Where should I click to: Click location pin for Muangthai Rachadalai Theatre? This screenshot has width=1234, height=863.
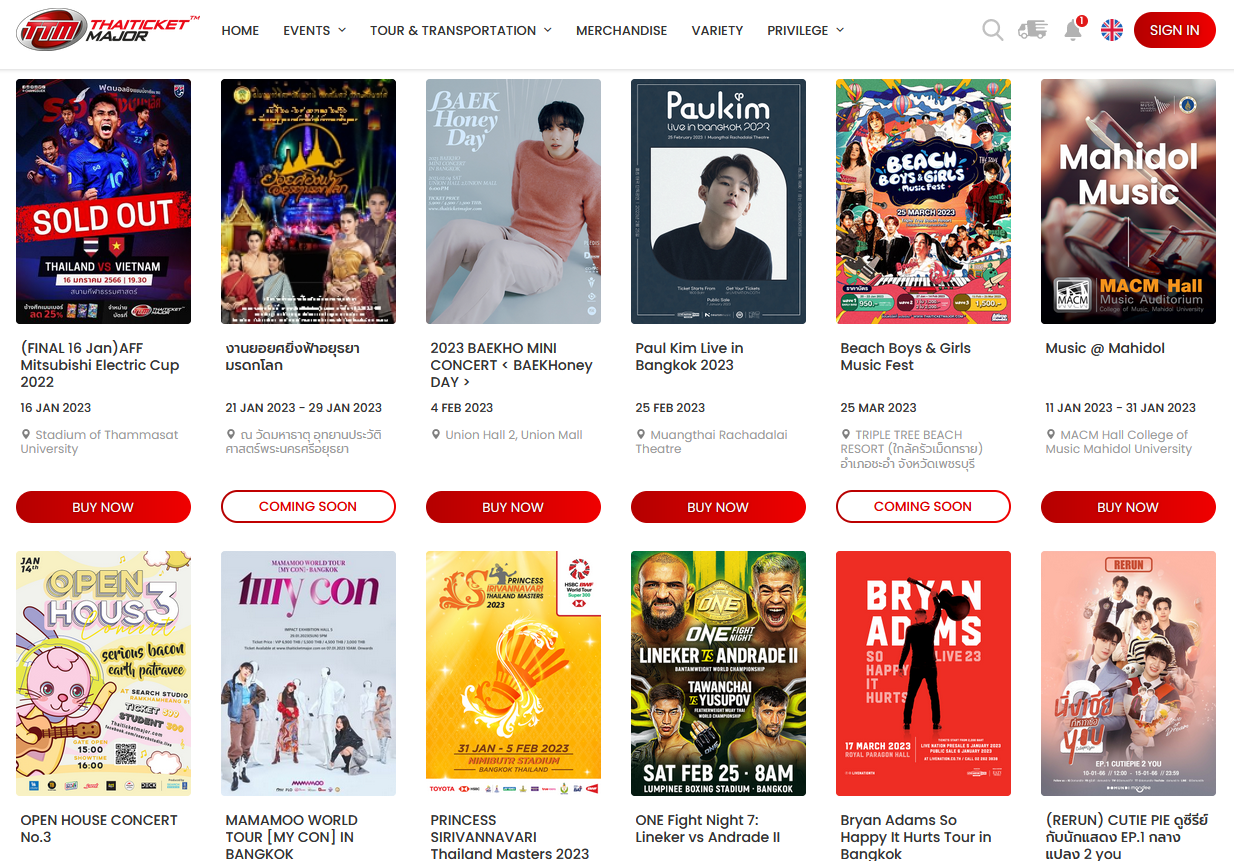(x=641, y=435)
